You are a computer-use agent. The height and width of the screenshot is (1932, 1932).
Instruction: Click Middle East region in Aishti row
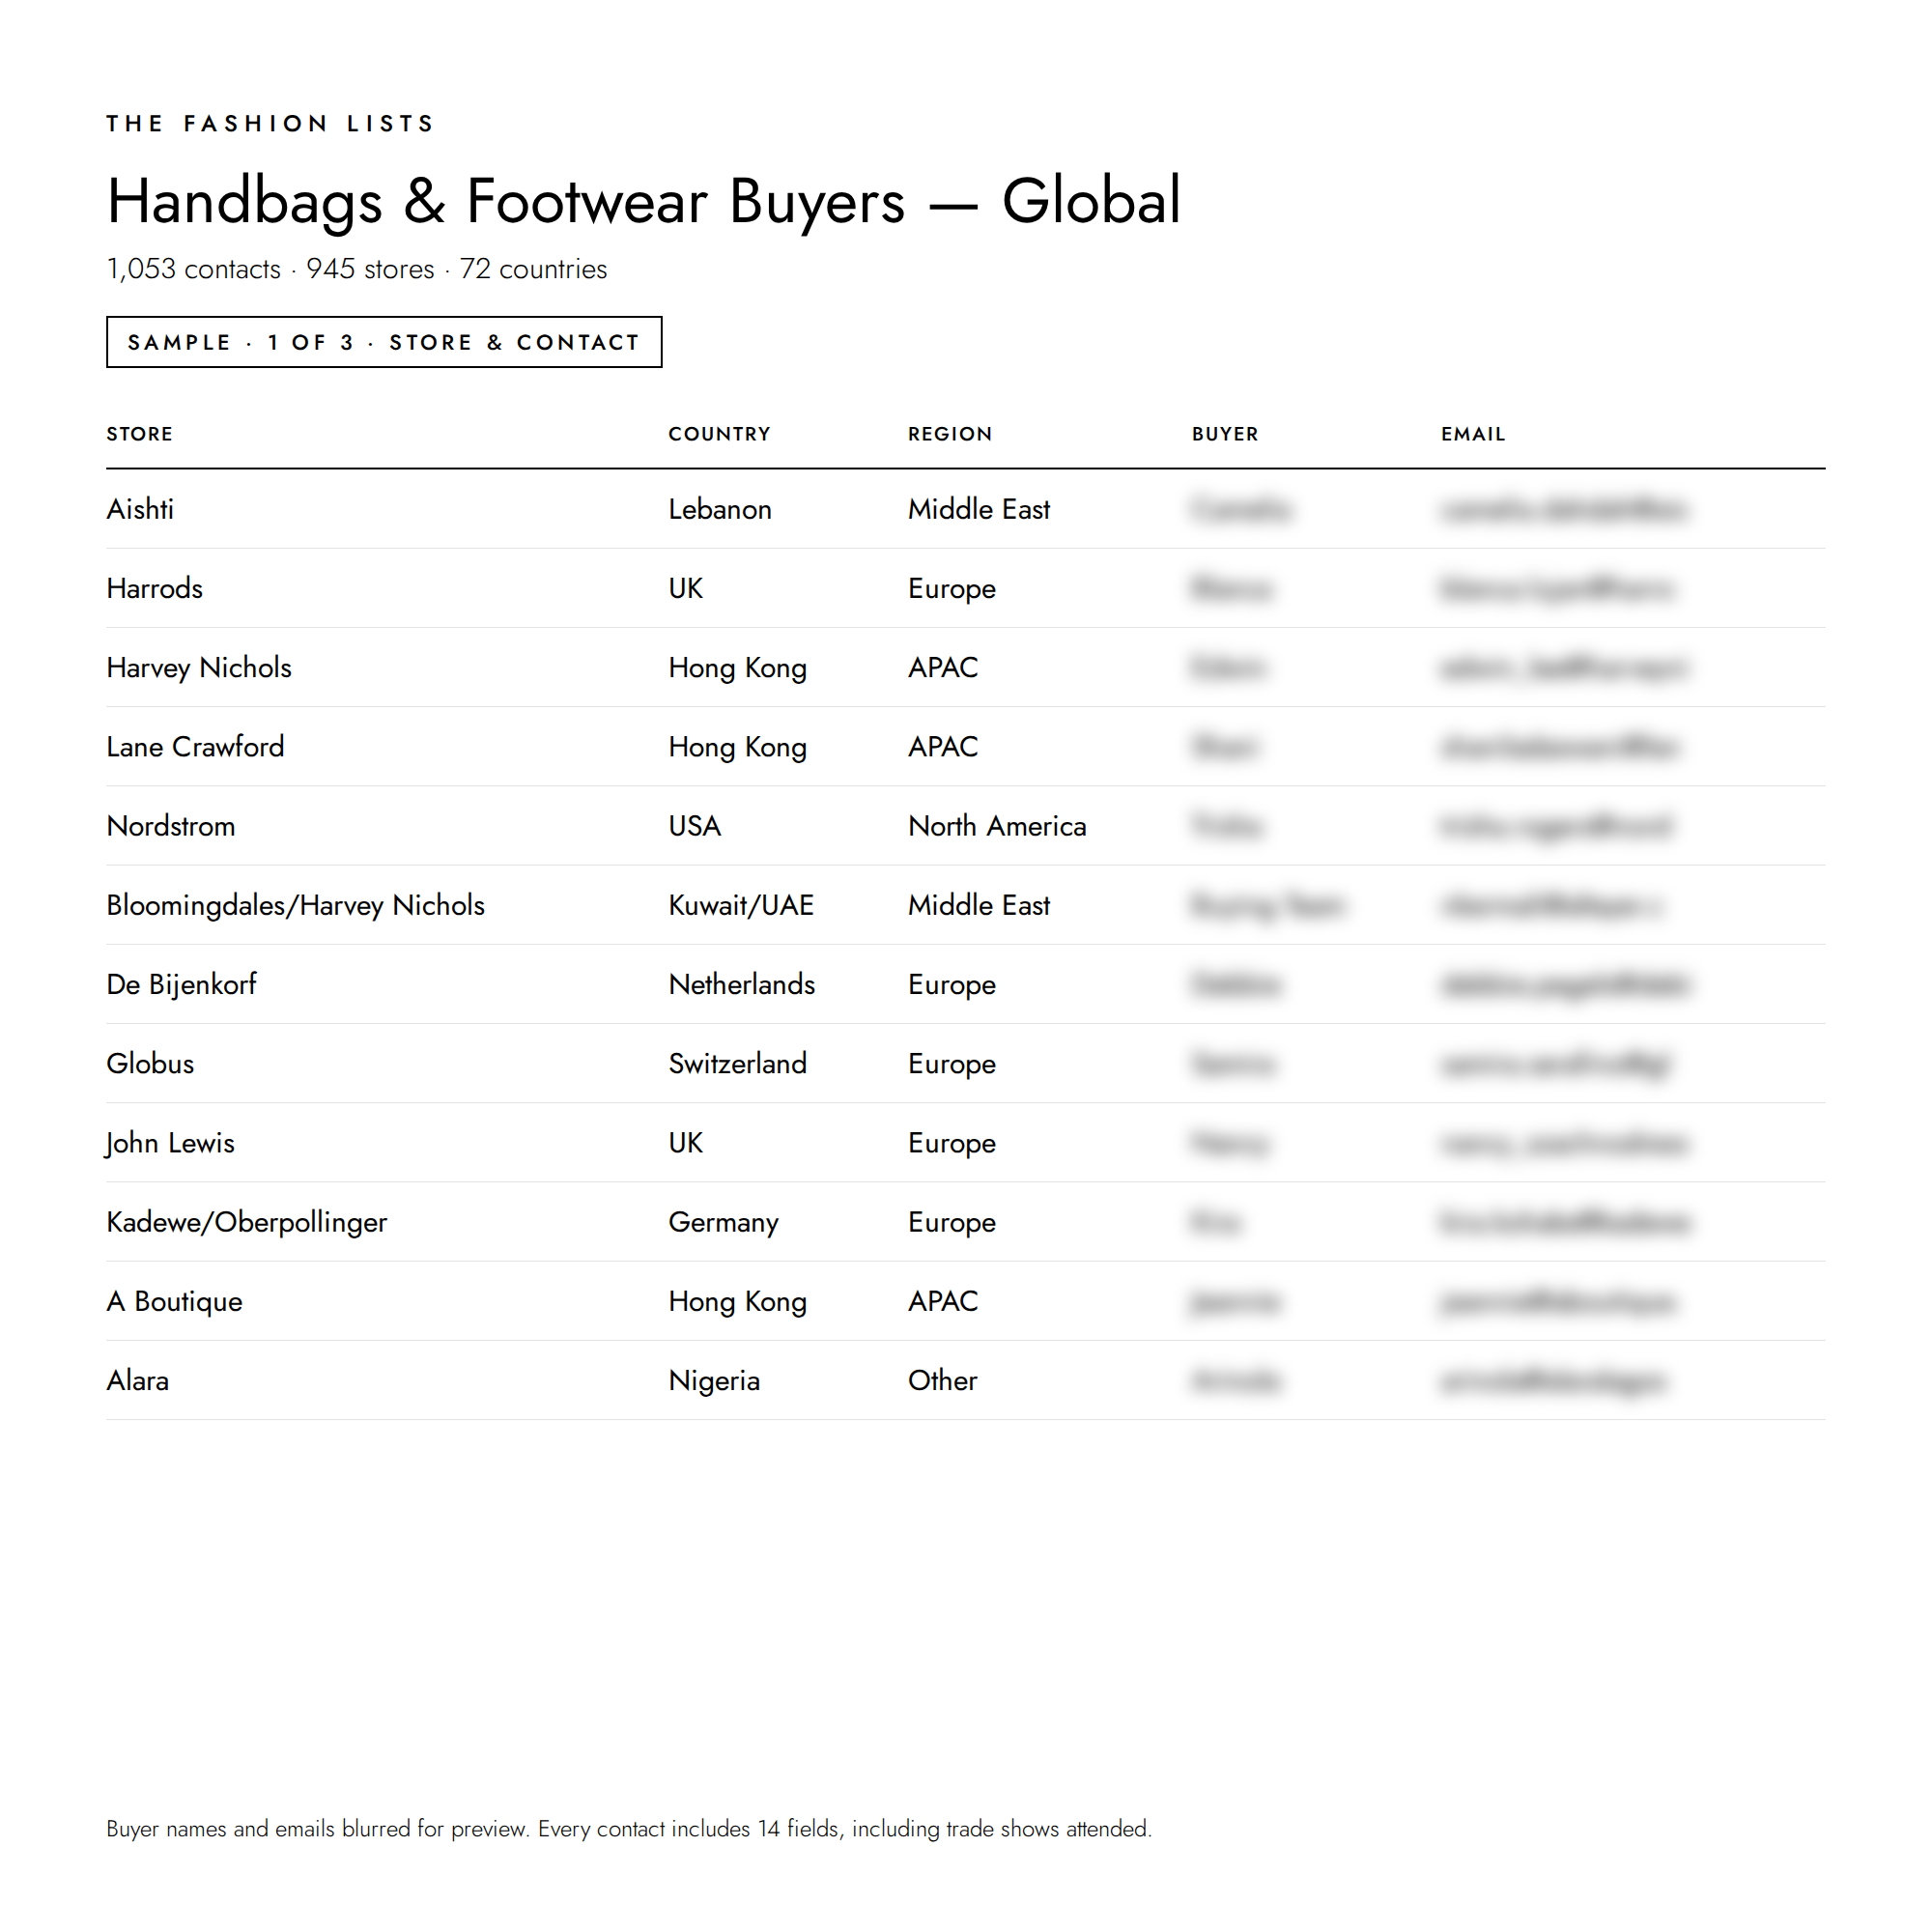coord(979,509)
